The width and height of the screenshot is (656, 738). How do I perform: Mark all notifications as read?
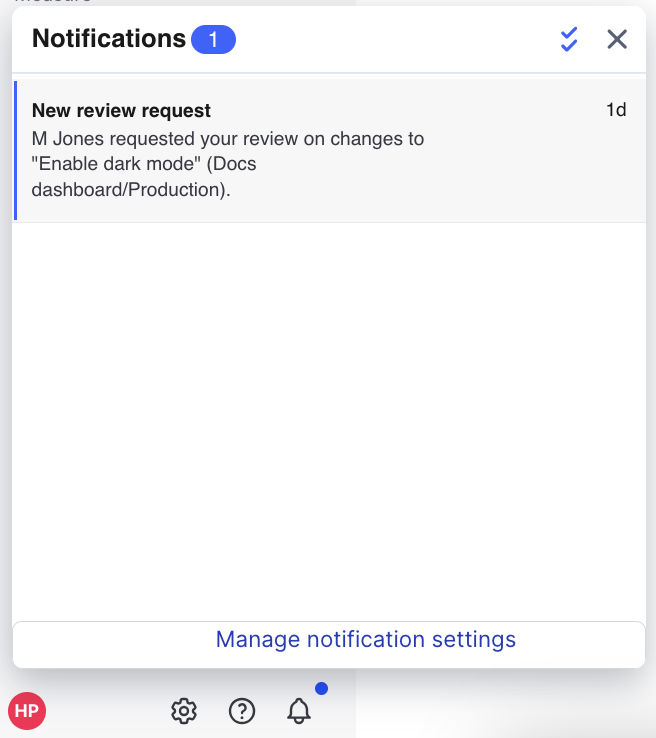[x=569, y=39]
